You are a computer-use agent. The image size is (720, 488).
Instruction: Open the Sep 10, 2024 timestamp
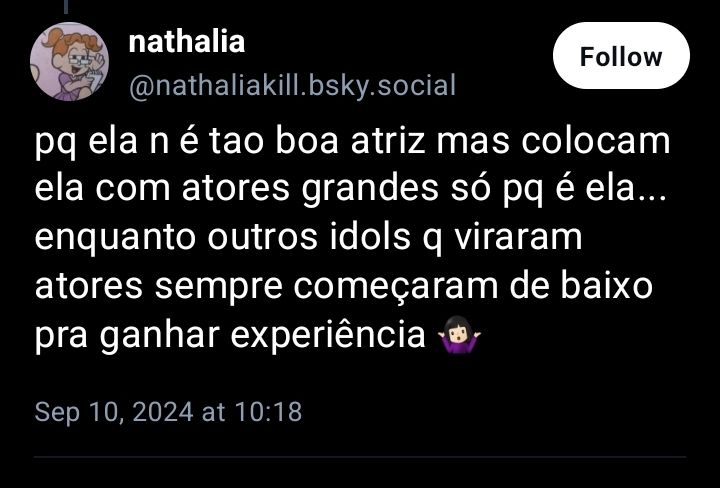tap(168, 412)
